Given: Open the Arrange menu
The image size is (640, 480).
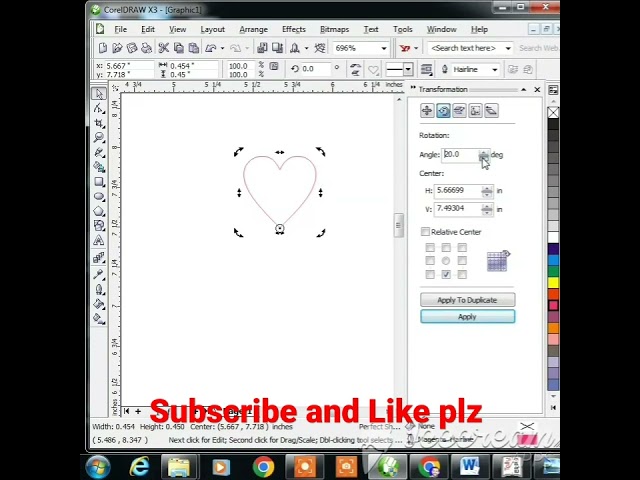Looking at the screenshot, I should coord(253,29).
